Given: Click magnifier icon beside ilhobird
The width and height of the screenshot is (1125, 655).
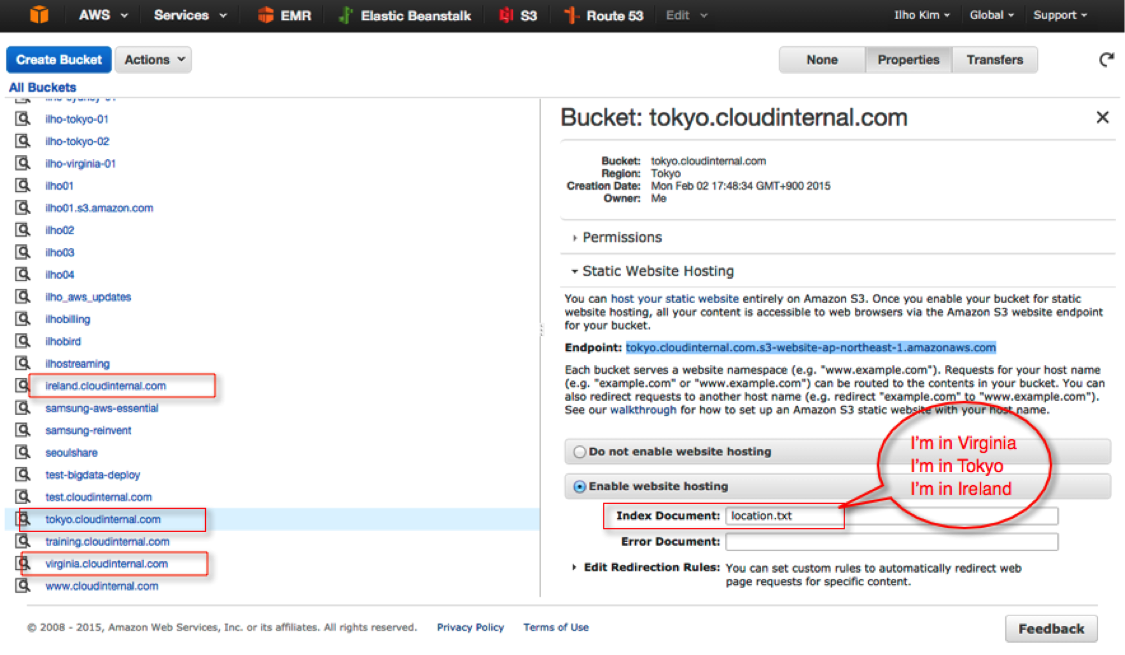Looking at the screenshot, I should [x=23, y=341].
